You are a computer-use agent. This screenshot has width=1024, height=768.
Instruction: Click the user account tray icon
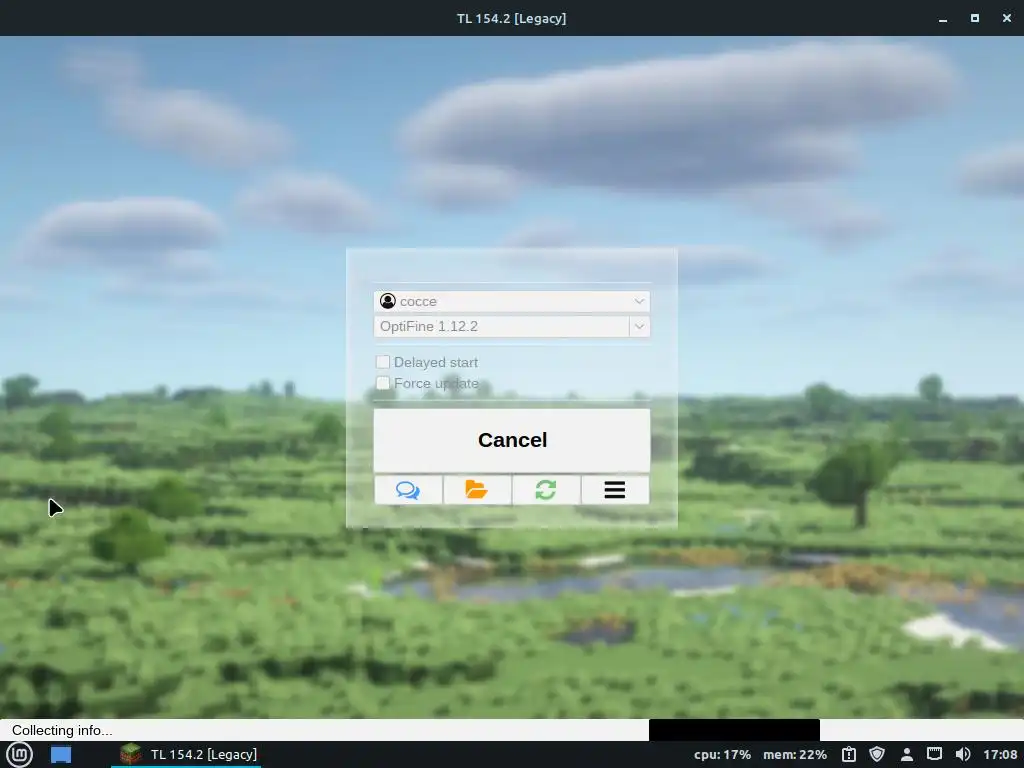[x=906, y=754]
